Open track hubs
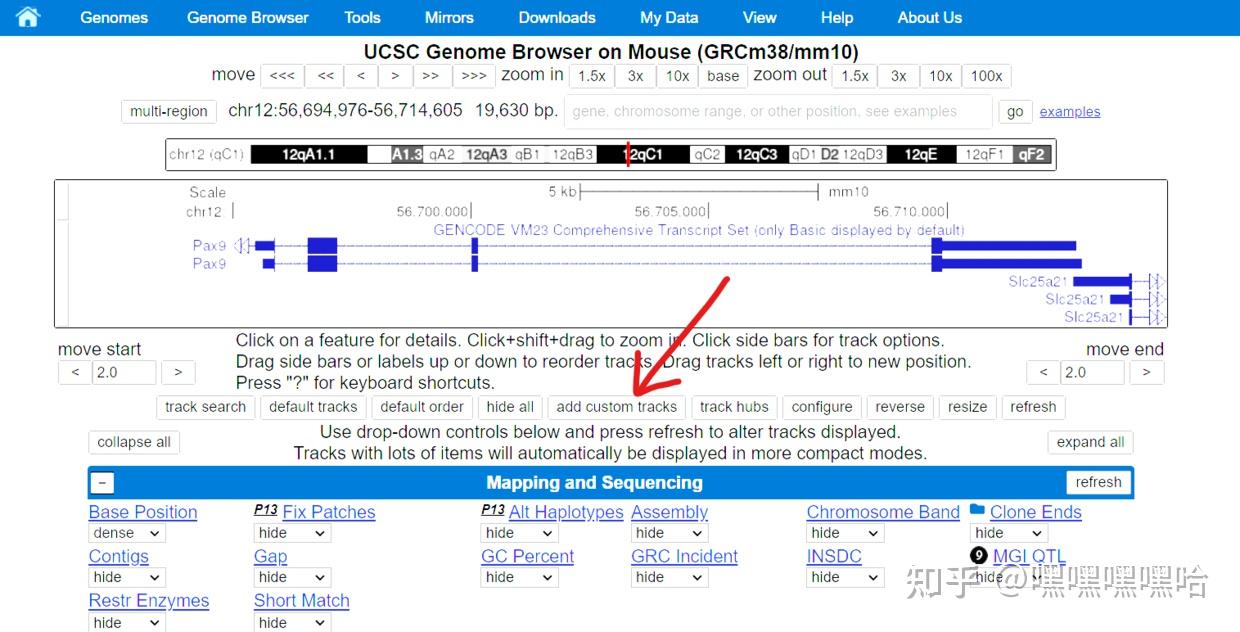Screen dimensions: 1240x632 tap(734, 407)
